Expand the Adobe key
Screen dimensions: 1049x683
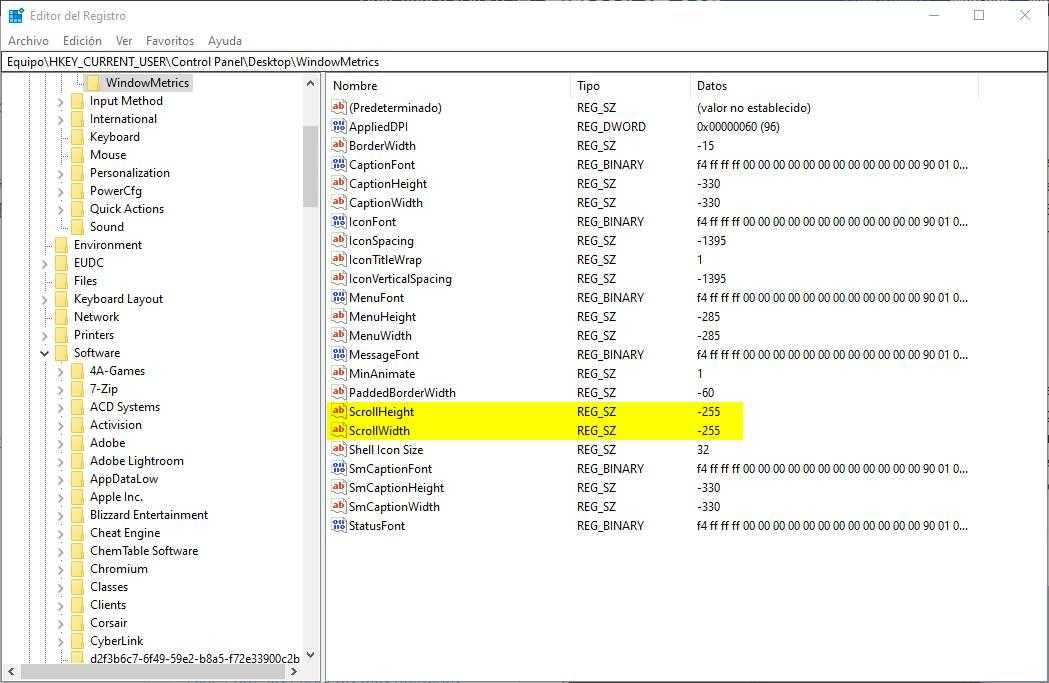[61, 443]
